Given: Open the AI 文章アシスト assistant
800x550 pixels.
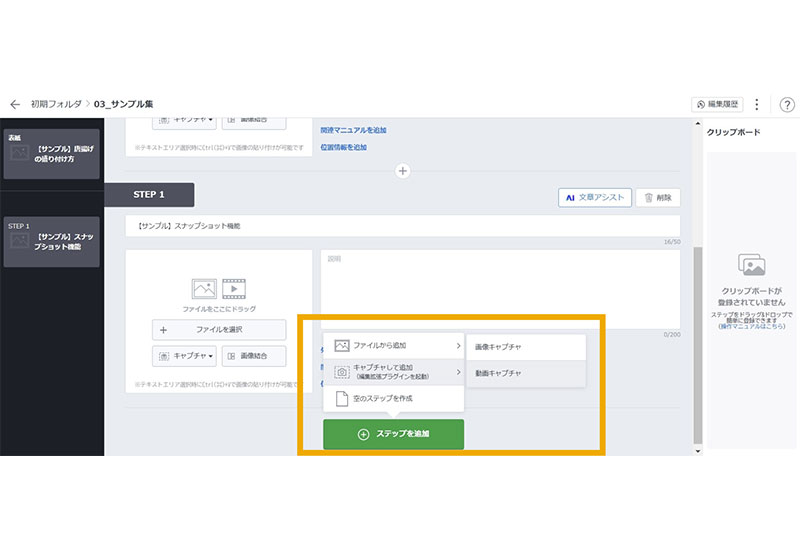Looking at the screenshot, I should pos(595,198).
